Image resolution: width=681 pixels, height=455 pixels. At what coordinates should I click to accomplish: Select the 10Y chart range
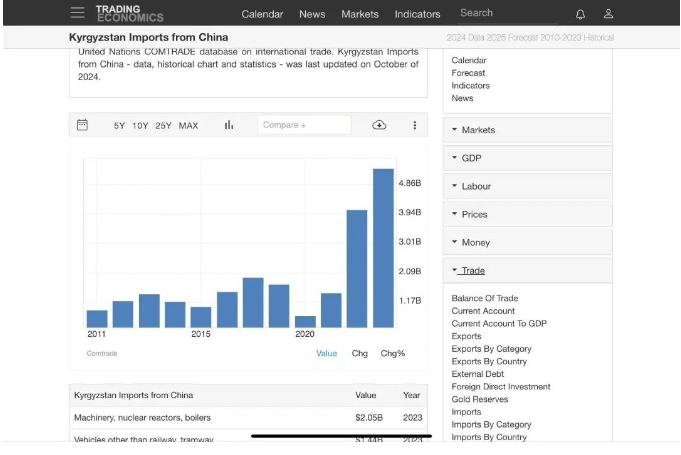click(x=140, y=125)
